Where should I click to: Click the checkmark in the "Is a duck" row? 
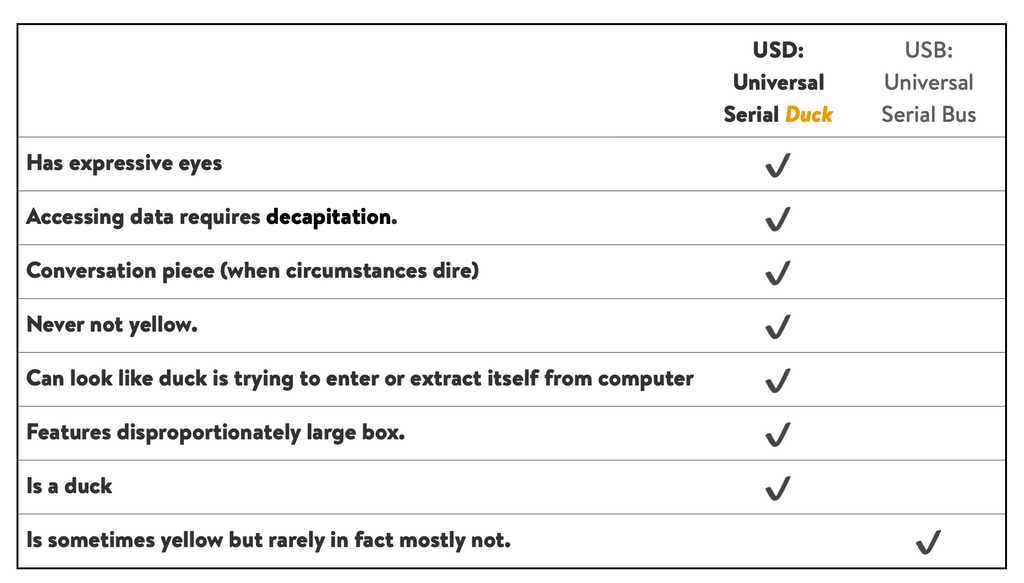777,489
